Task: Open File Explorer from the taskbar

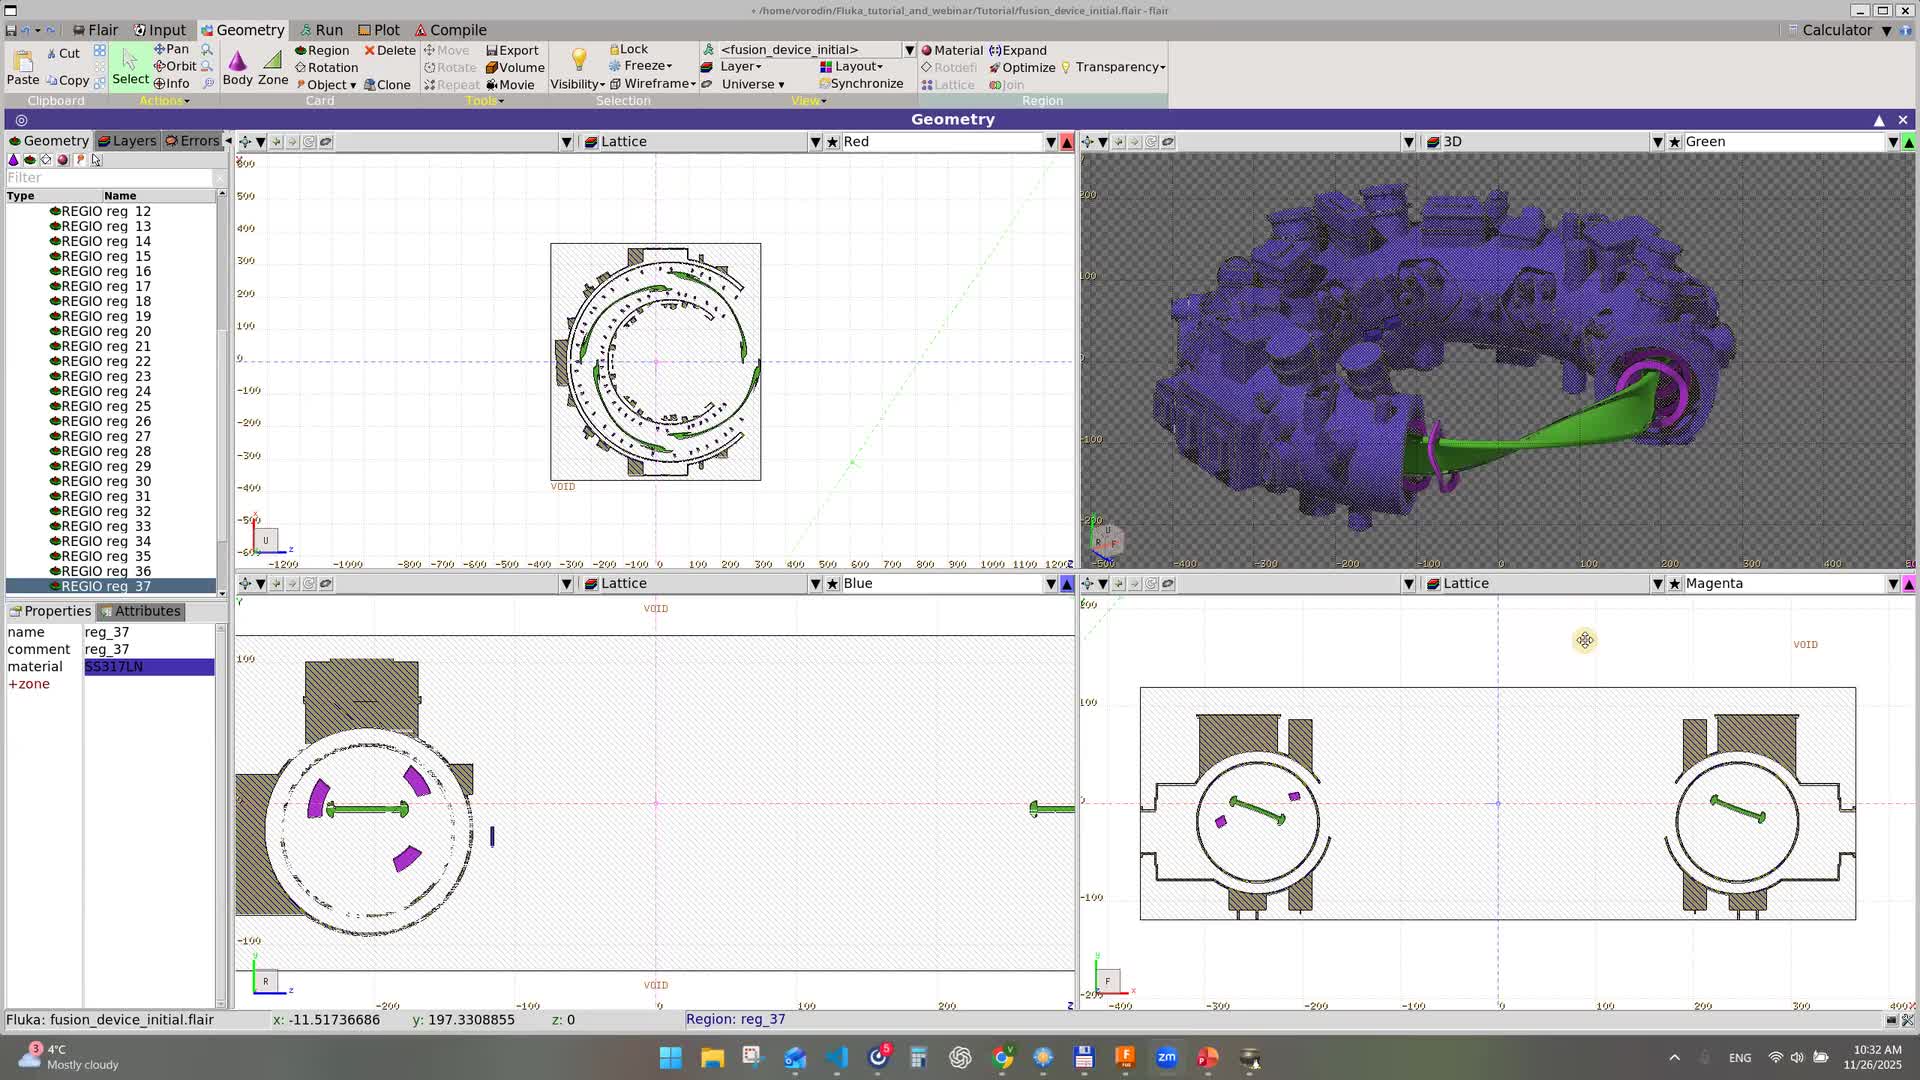Action: pos(712,1057)
